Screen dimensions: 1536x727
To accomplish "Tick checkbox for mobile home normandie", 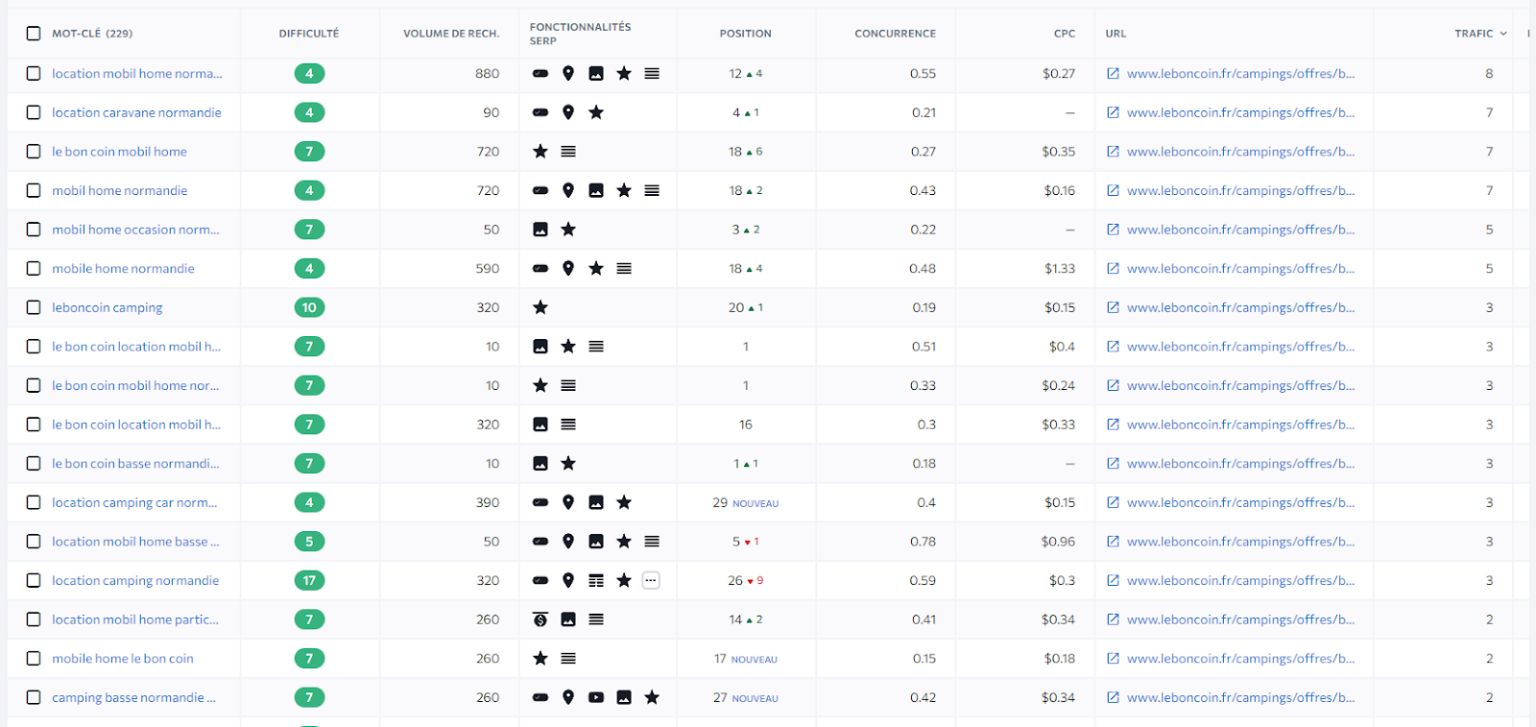I will 34,269.
